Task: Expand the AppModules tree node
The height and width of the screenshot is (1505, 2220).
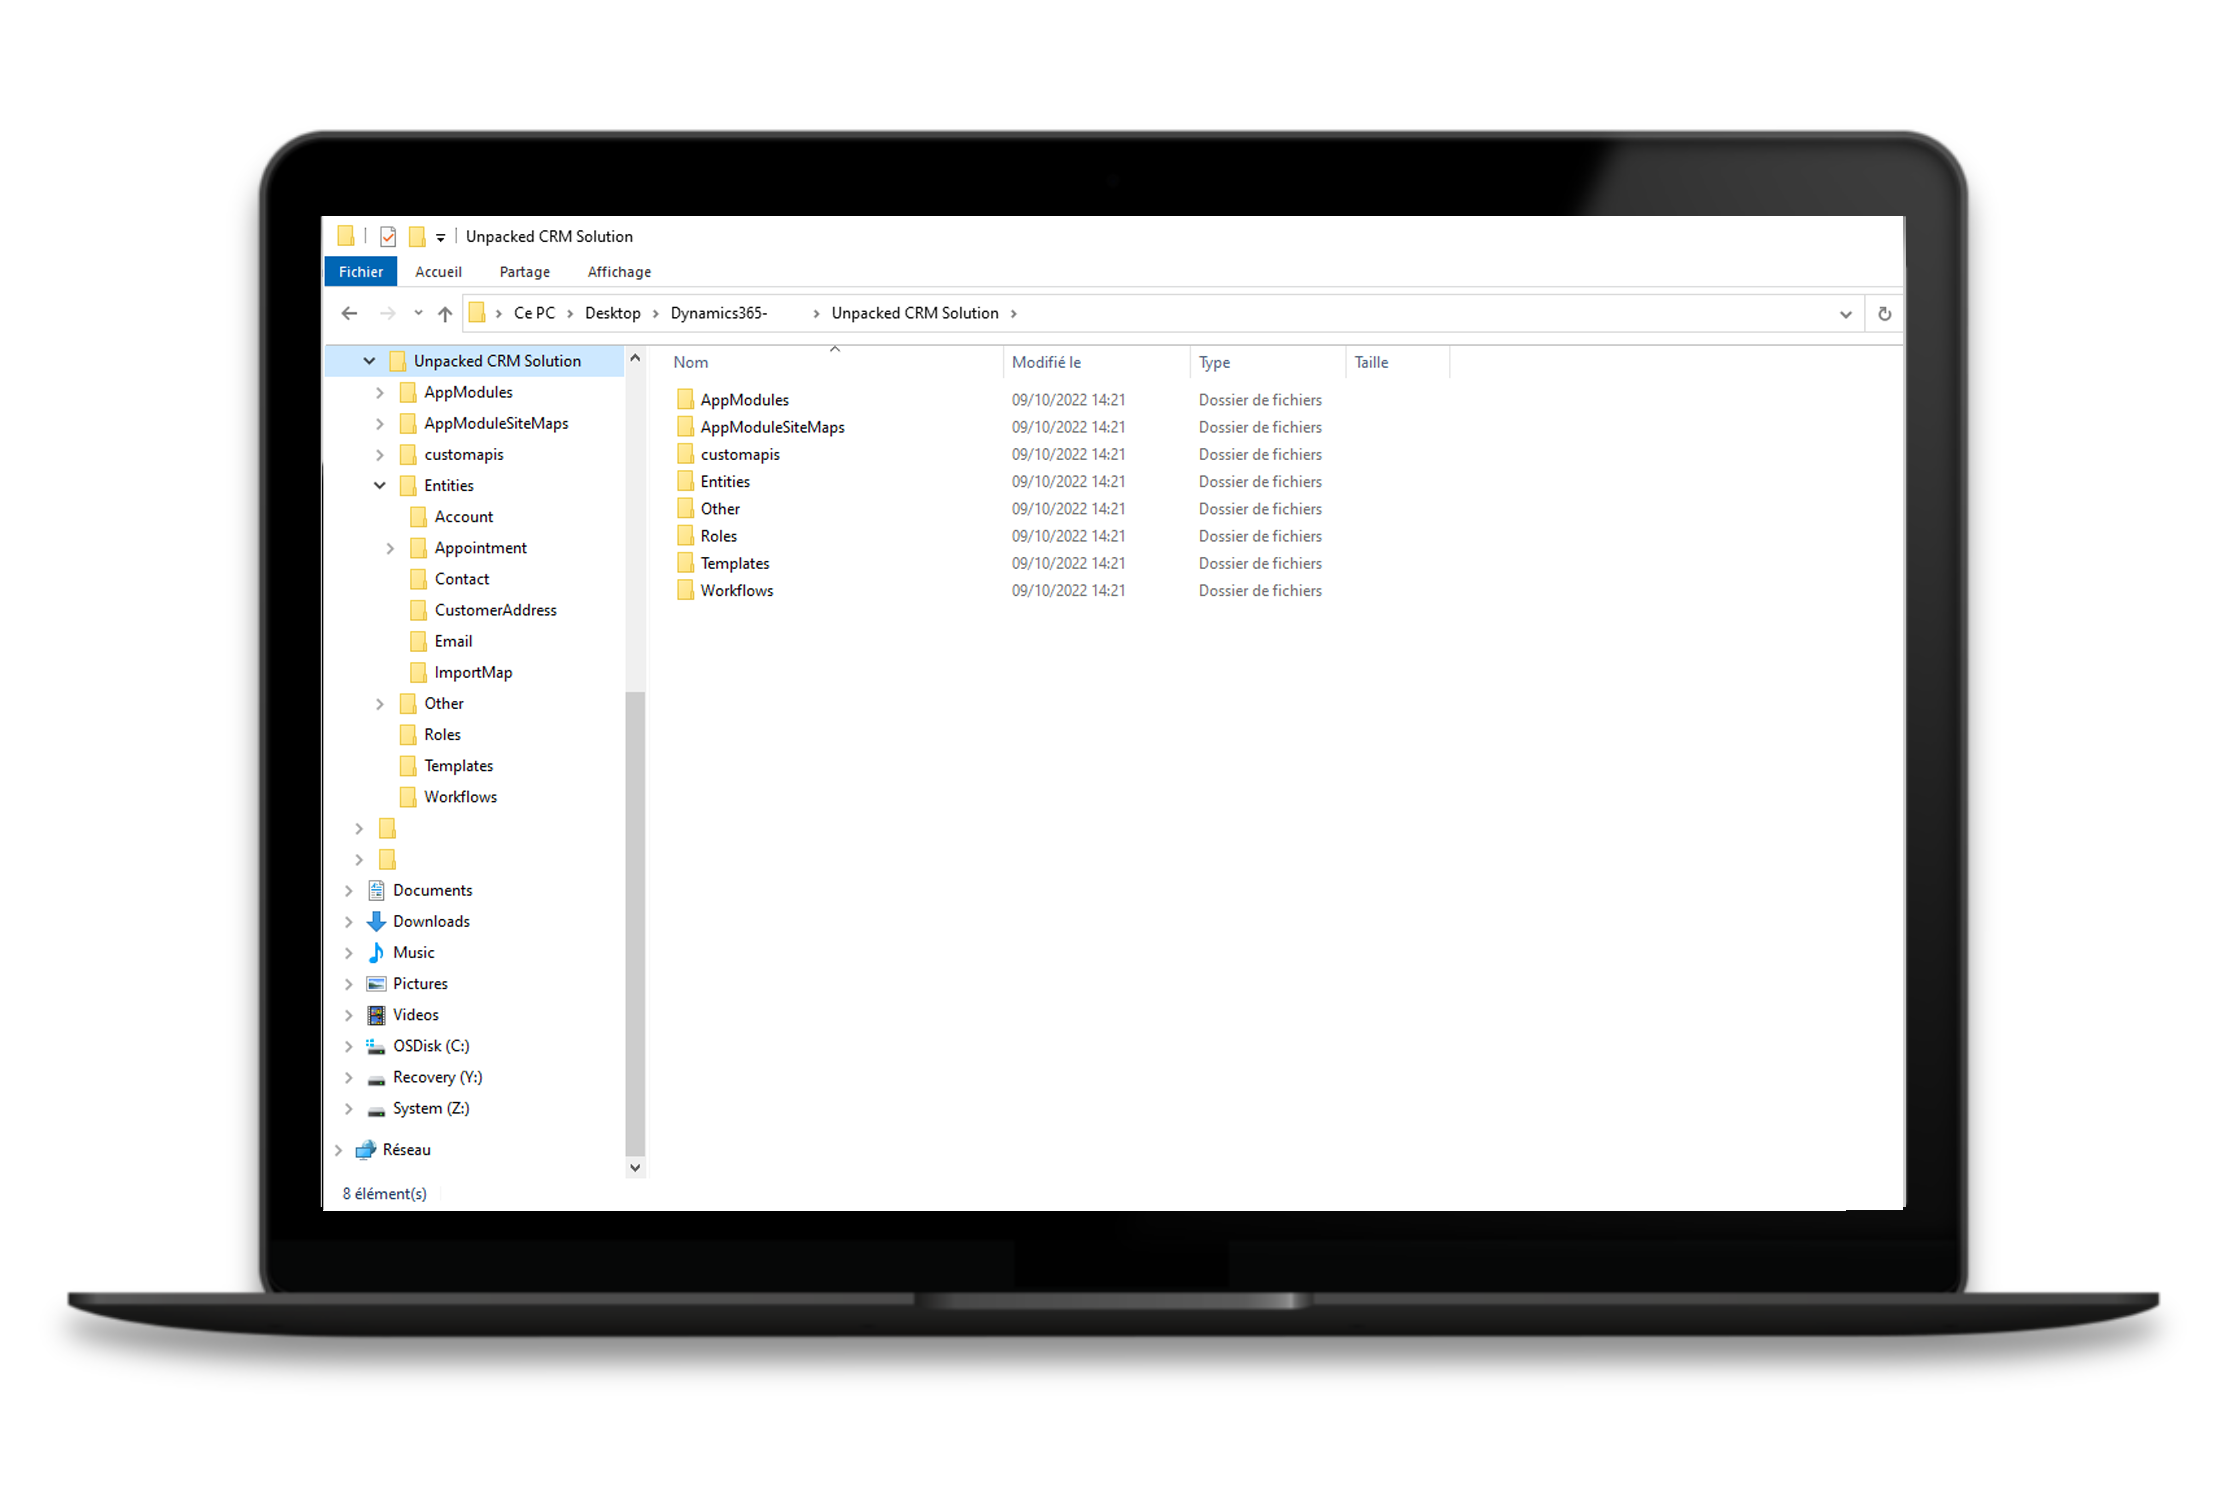Action: [380, 393]
